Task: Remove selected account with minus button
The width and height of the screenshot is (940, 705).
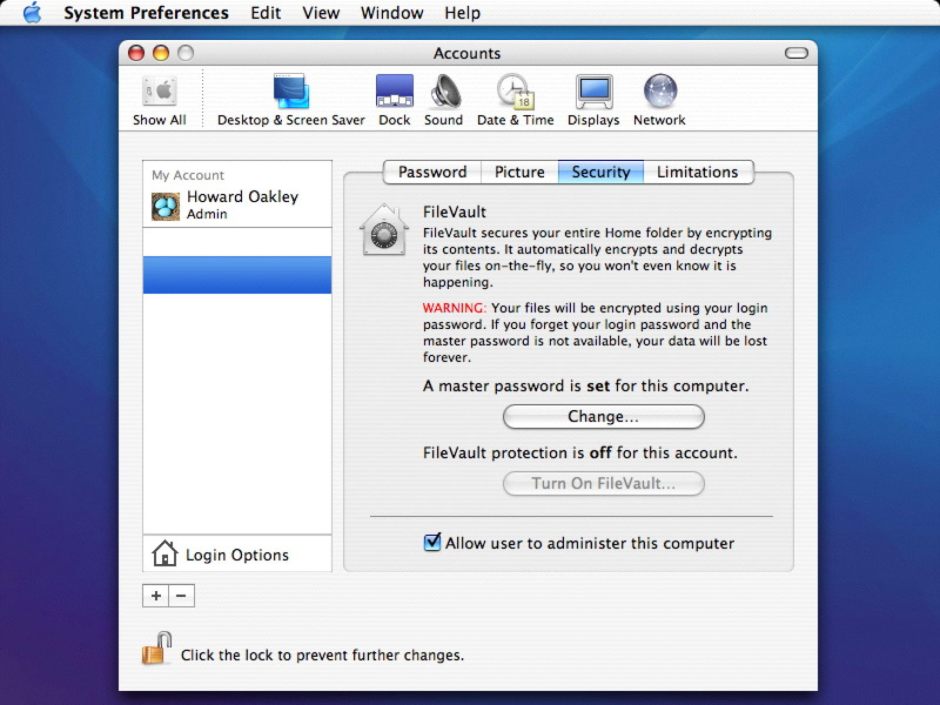Action: pos(181,596)
